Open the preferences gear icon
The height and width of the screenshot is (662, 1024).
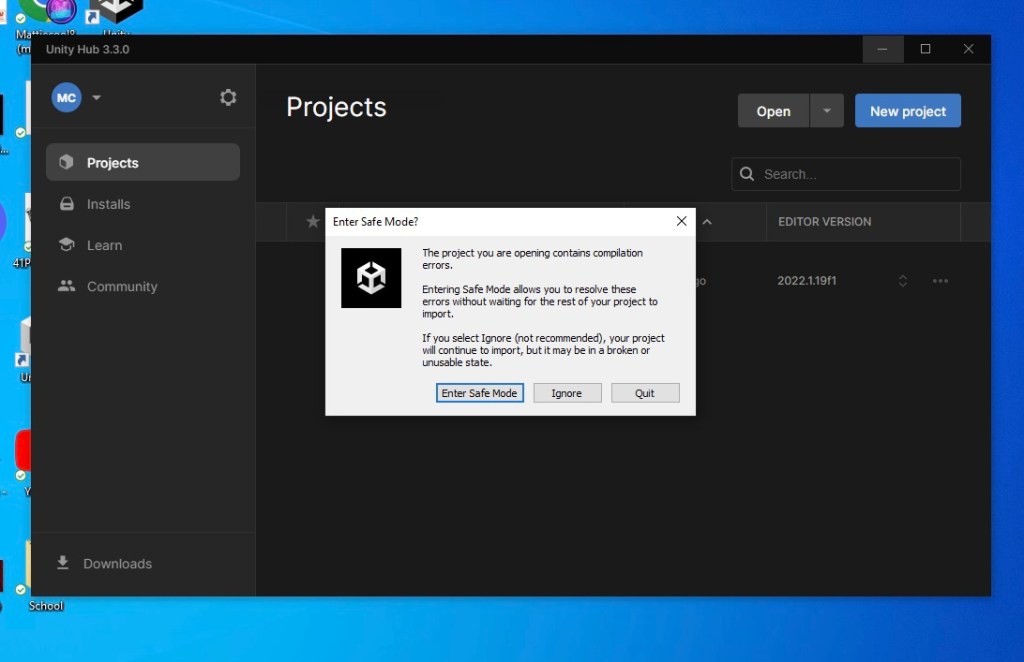click(x=228, y=97)
